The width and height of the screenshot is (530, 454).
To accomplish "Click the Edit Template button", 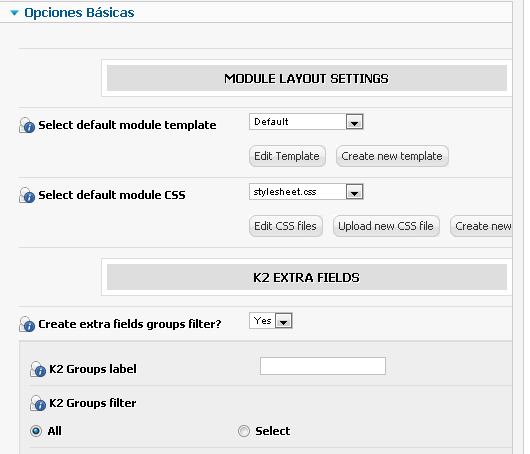I will (287, 156).
